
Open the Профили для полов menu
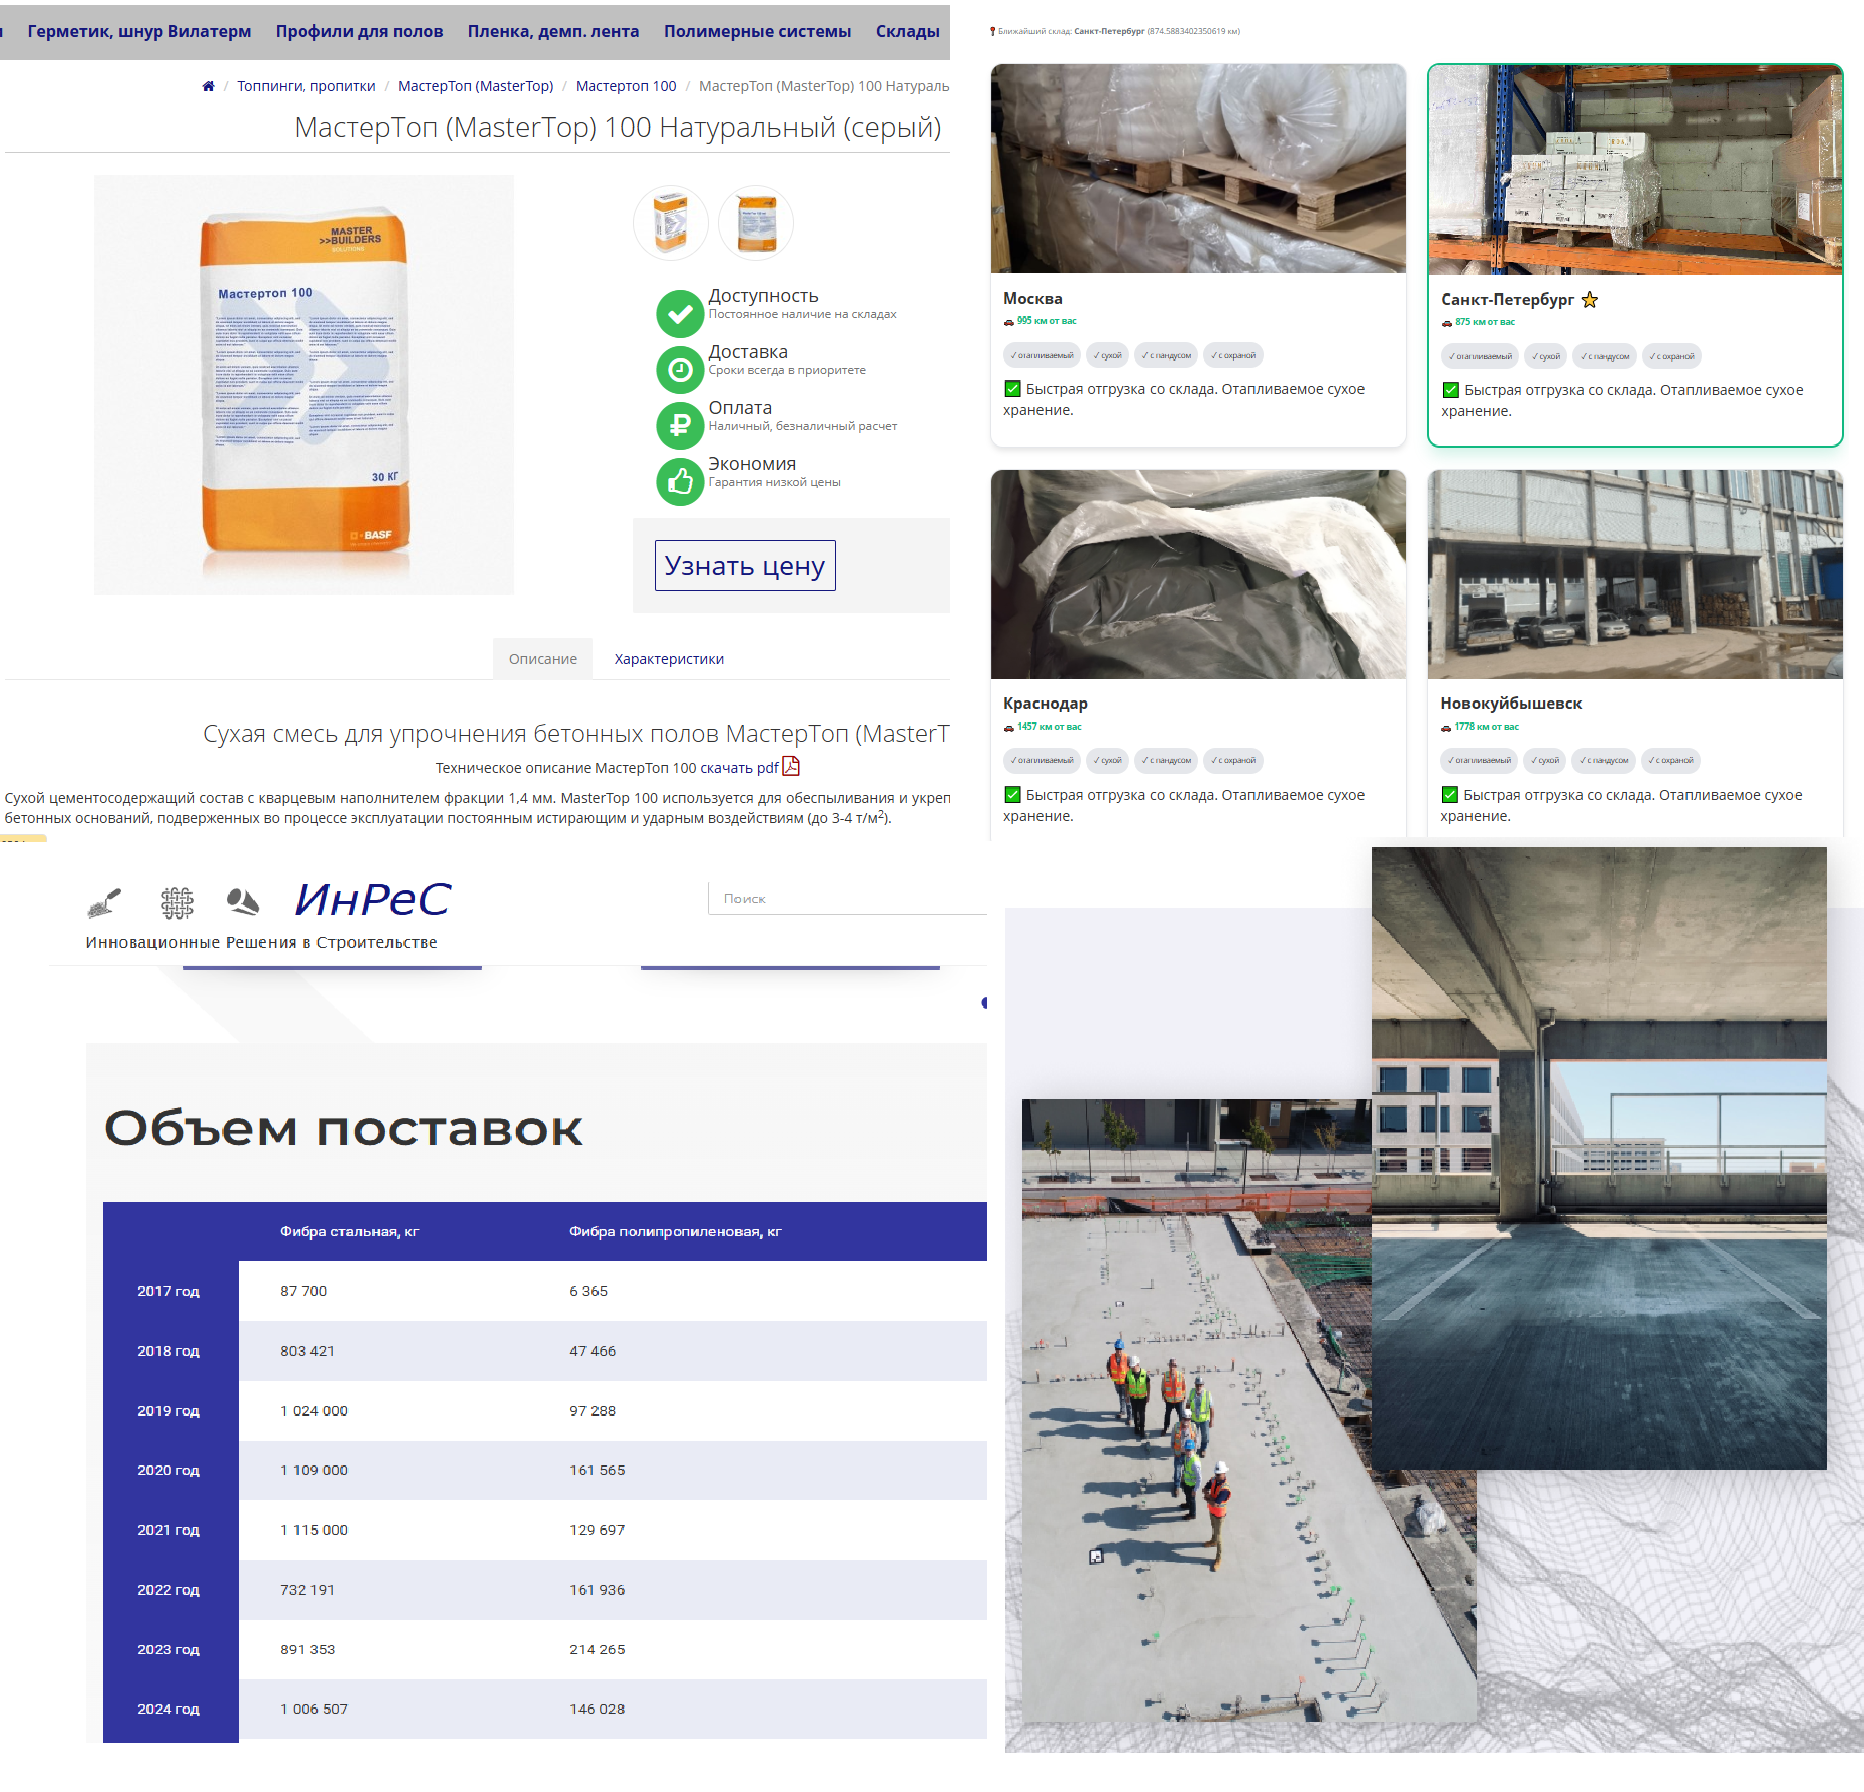click(360, 31)
